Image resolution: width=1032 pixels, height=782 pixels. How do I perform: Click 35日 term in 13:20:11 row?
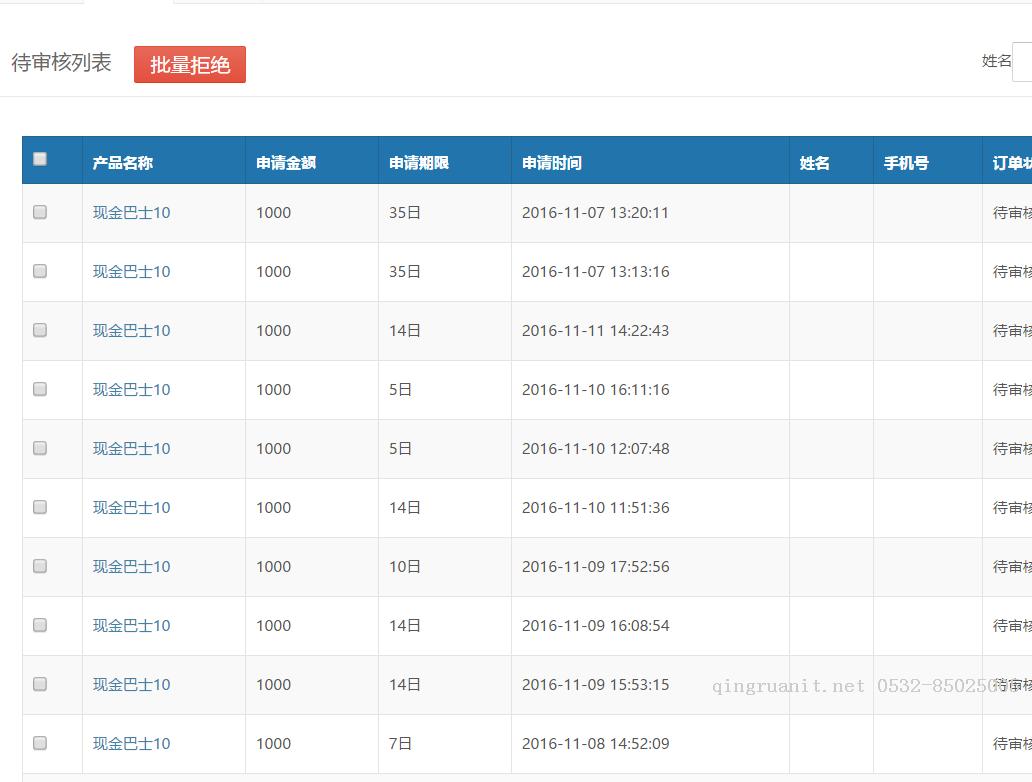coord(405,213)
